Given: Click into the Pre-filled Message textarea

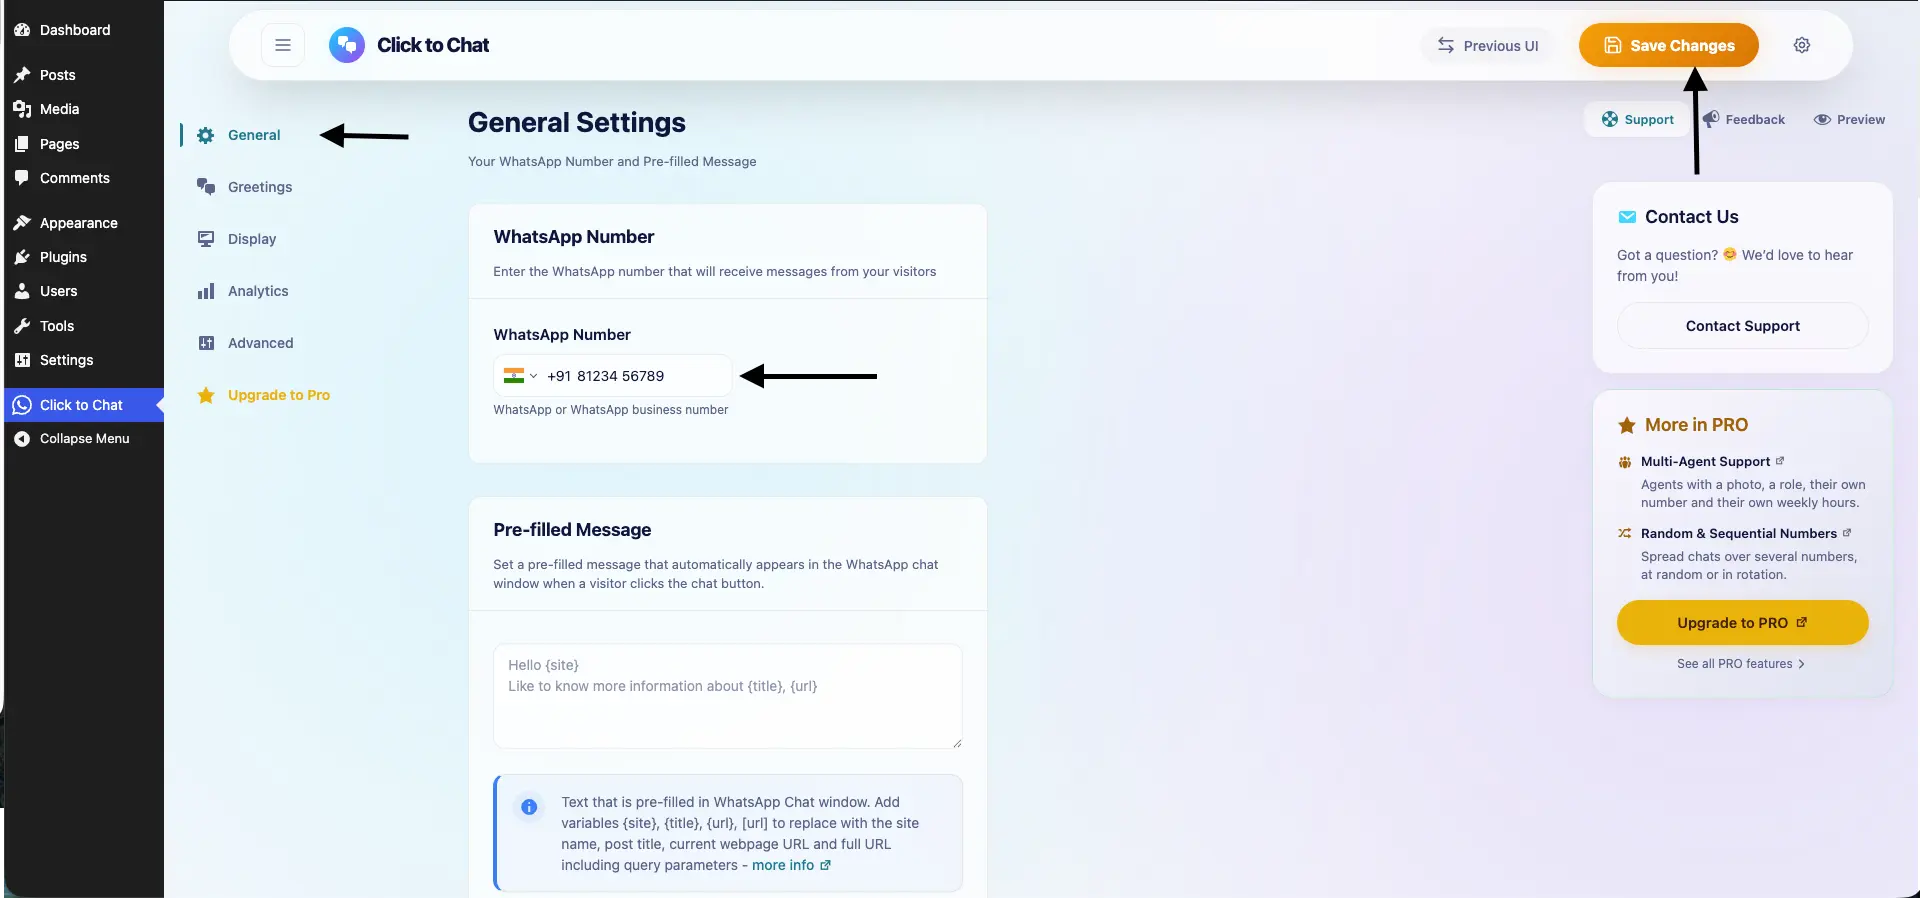Looking at the screenshot, I should coord(728,696).
